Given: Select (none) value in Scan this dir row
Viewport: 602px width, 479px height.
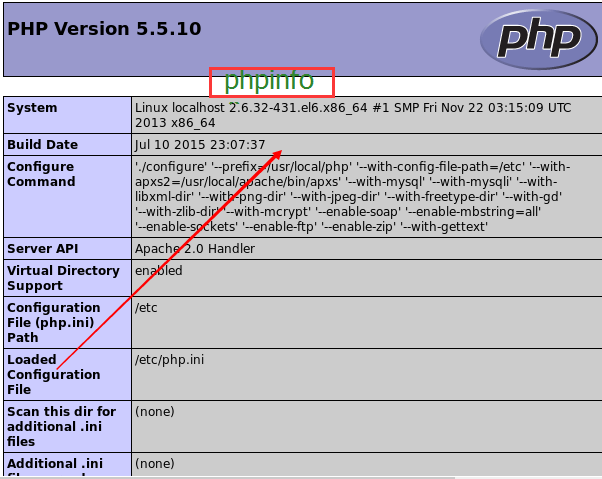Looking at the screenshot, I should 155,412.
